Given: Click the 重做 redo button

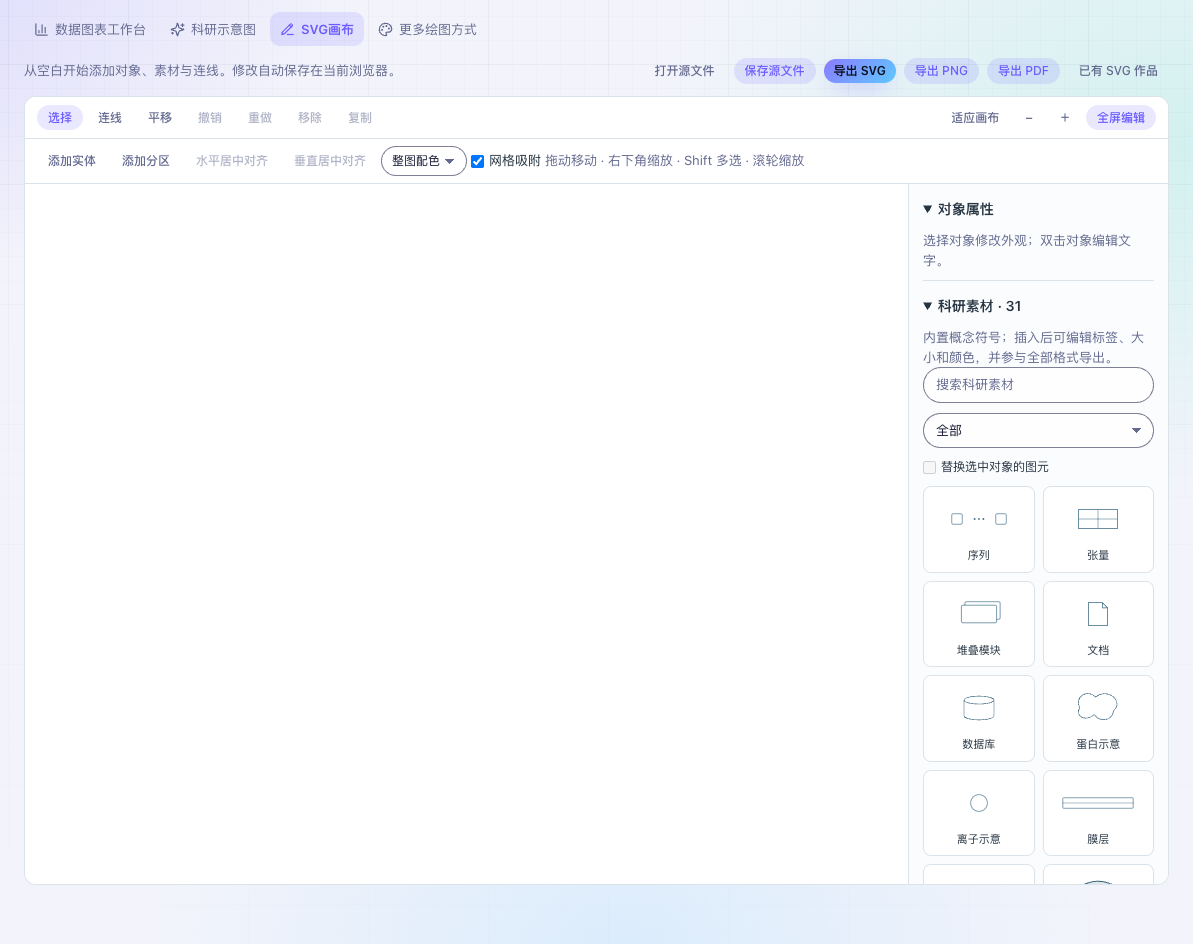Looking at the screenshot, I should click(x=260, y=118).
